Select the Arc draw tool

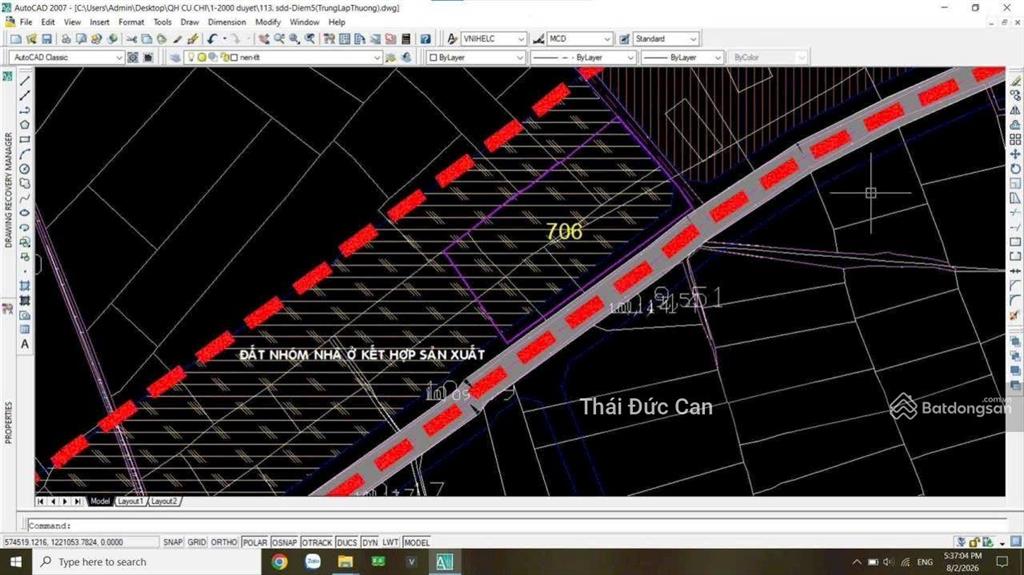pyautogui.click(x=25, y=154)
